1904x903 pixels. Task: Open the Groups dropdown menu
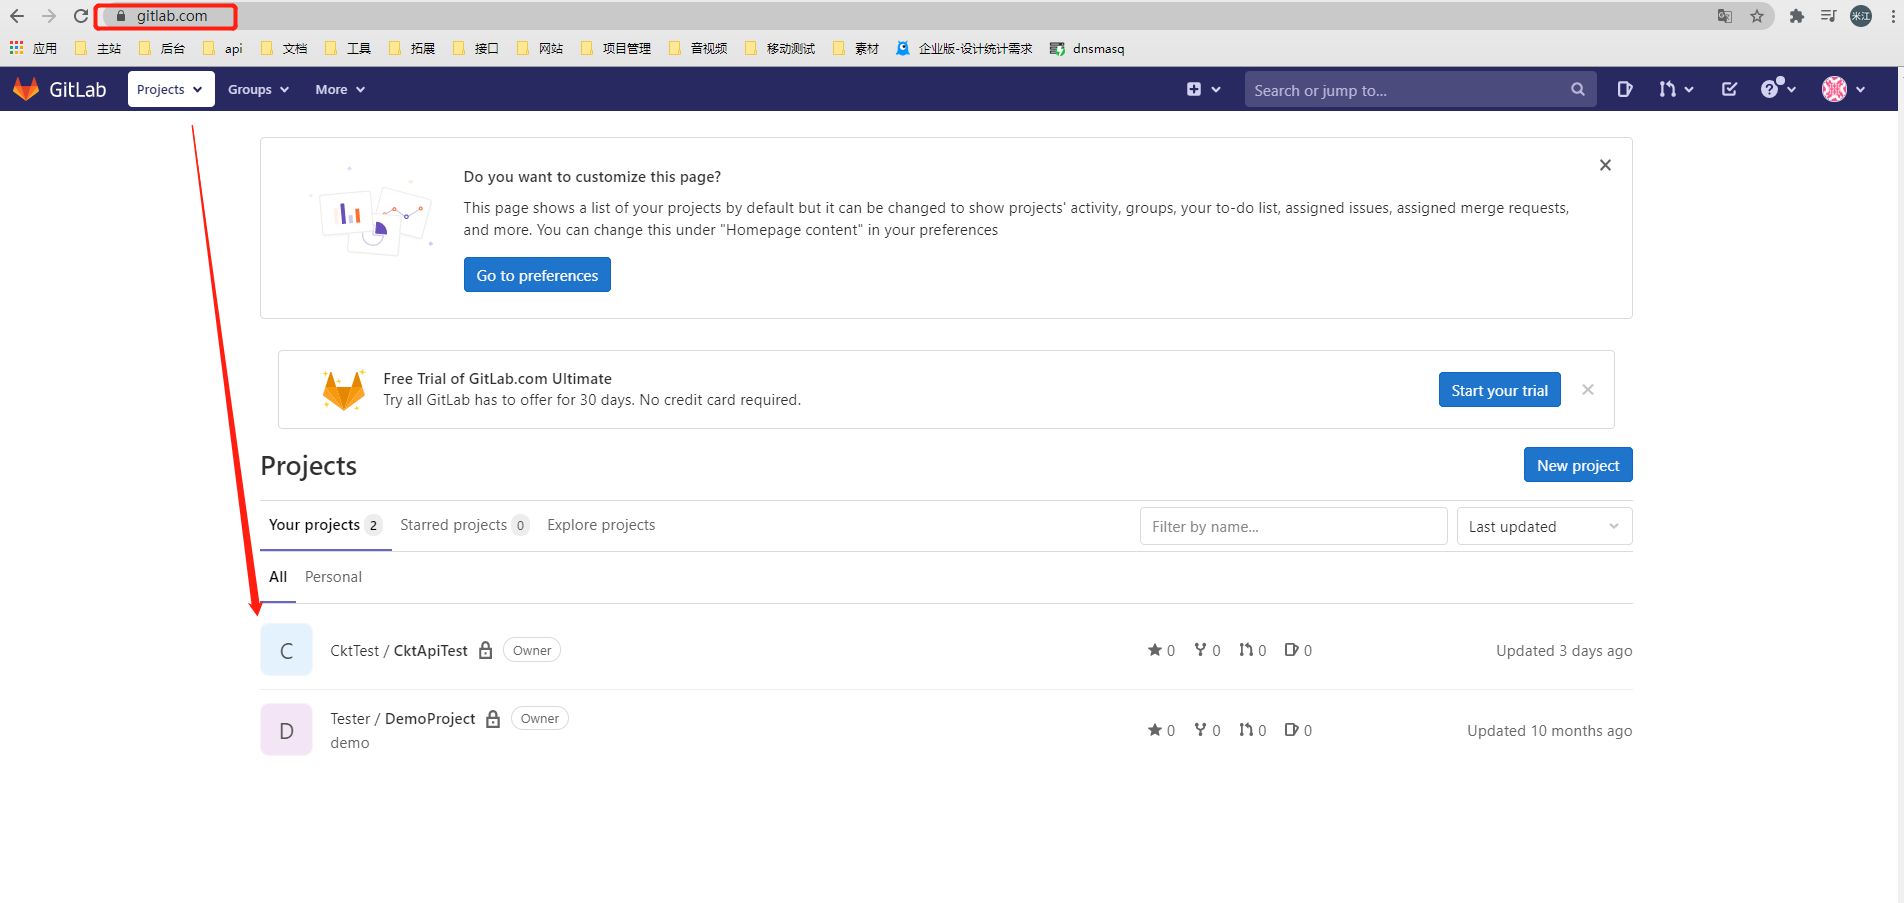pos(258,89)
